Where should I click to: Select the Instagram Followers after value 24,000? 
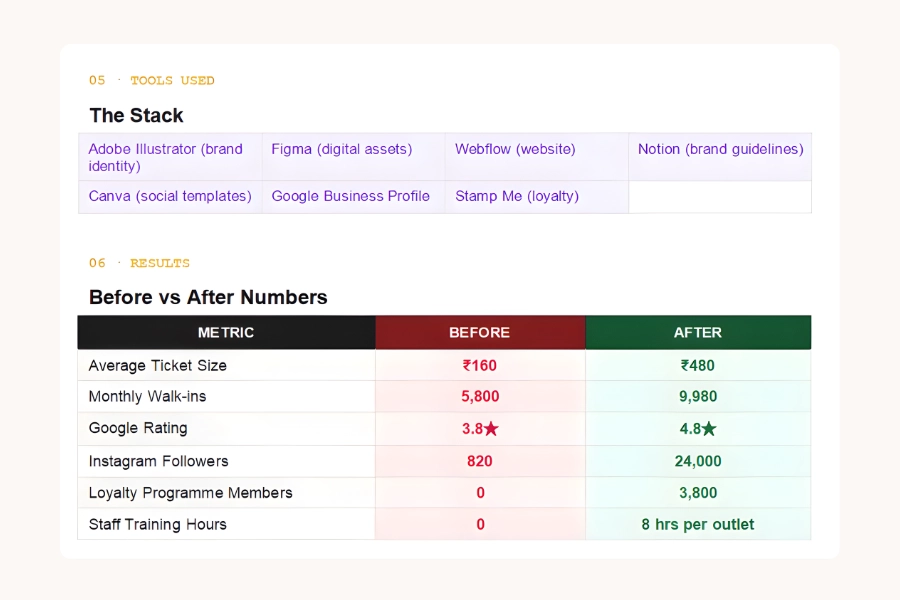pos(697,461)
